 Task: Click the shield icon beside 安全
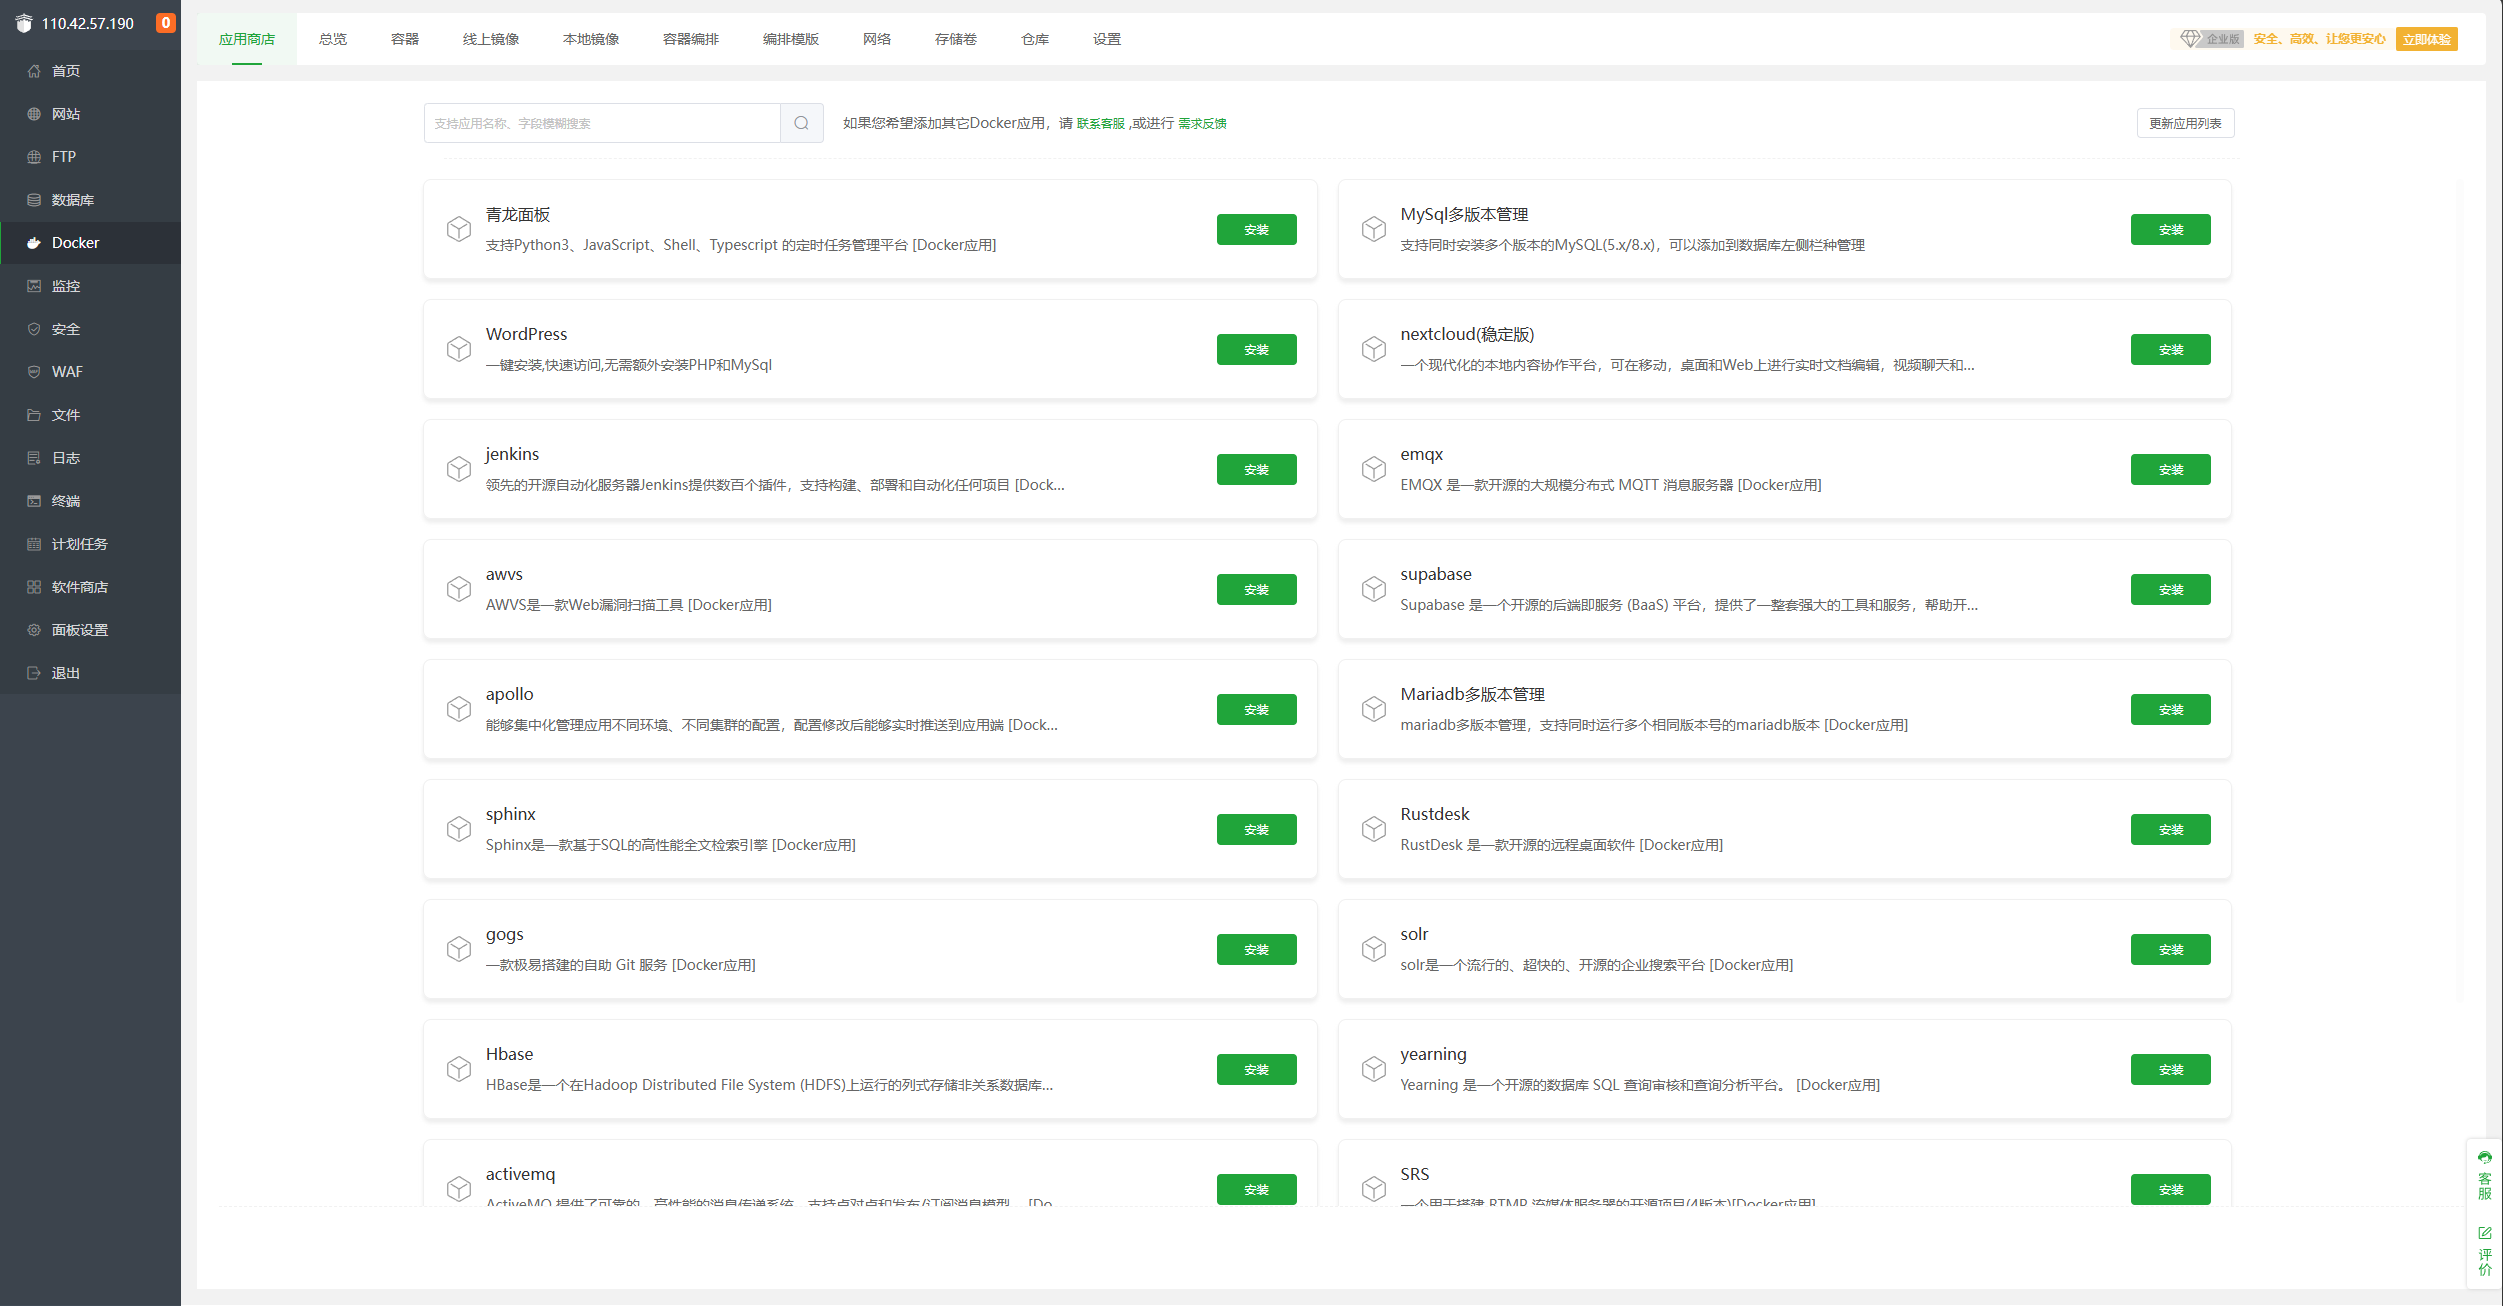(34, 329)
